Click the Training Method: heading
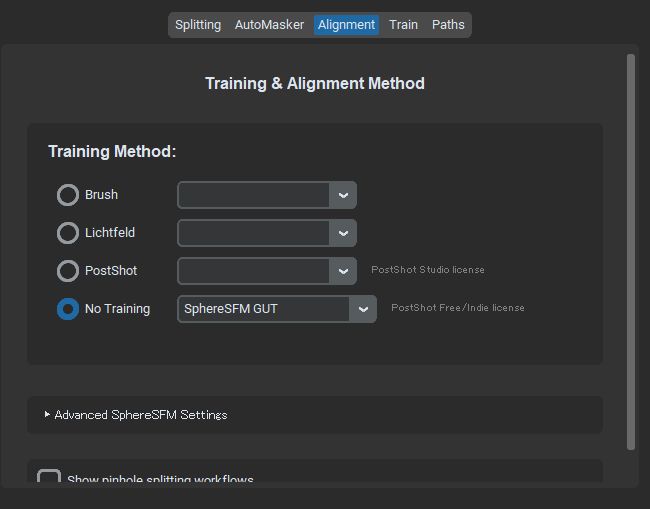Image resolution: width=650 pixels, height=509 pixels. tap(112, 151)
